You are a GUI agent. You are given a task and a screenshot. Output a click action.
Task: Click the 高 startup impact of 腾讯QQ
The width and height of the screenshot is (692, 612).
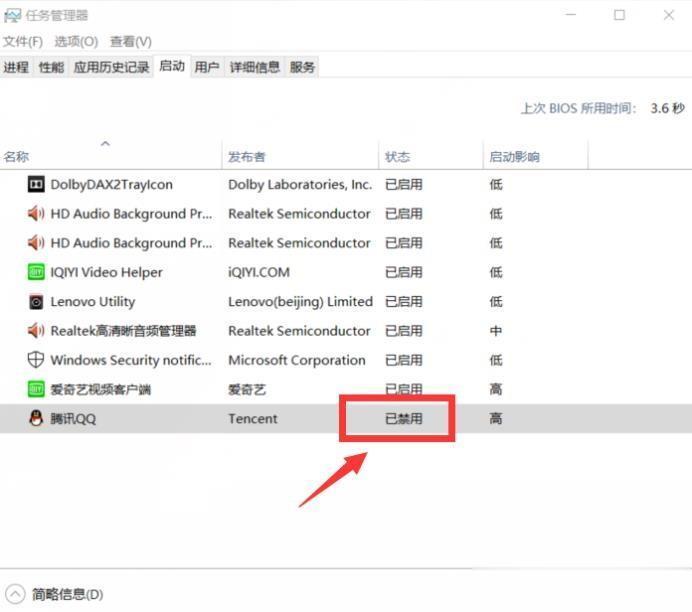pyautogui.click(x=496, y=418)
